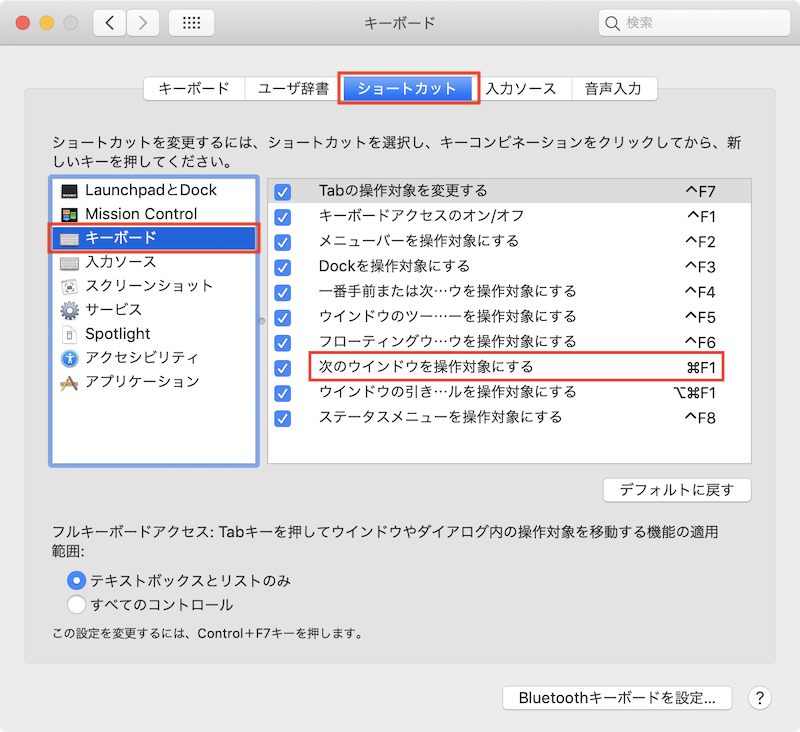Click the 入力ソース icon in the sidebar
This screenshot has height=732, width=800.
69,263
